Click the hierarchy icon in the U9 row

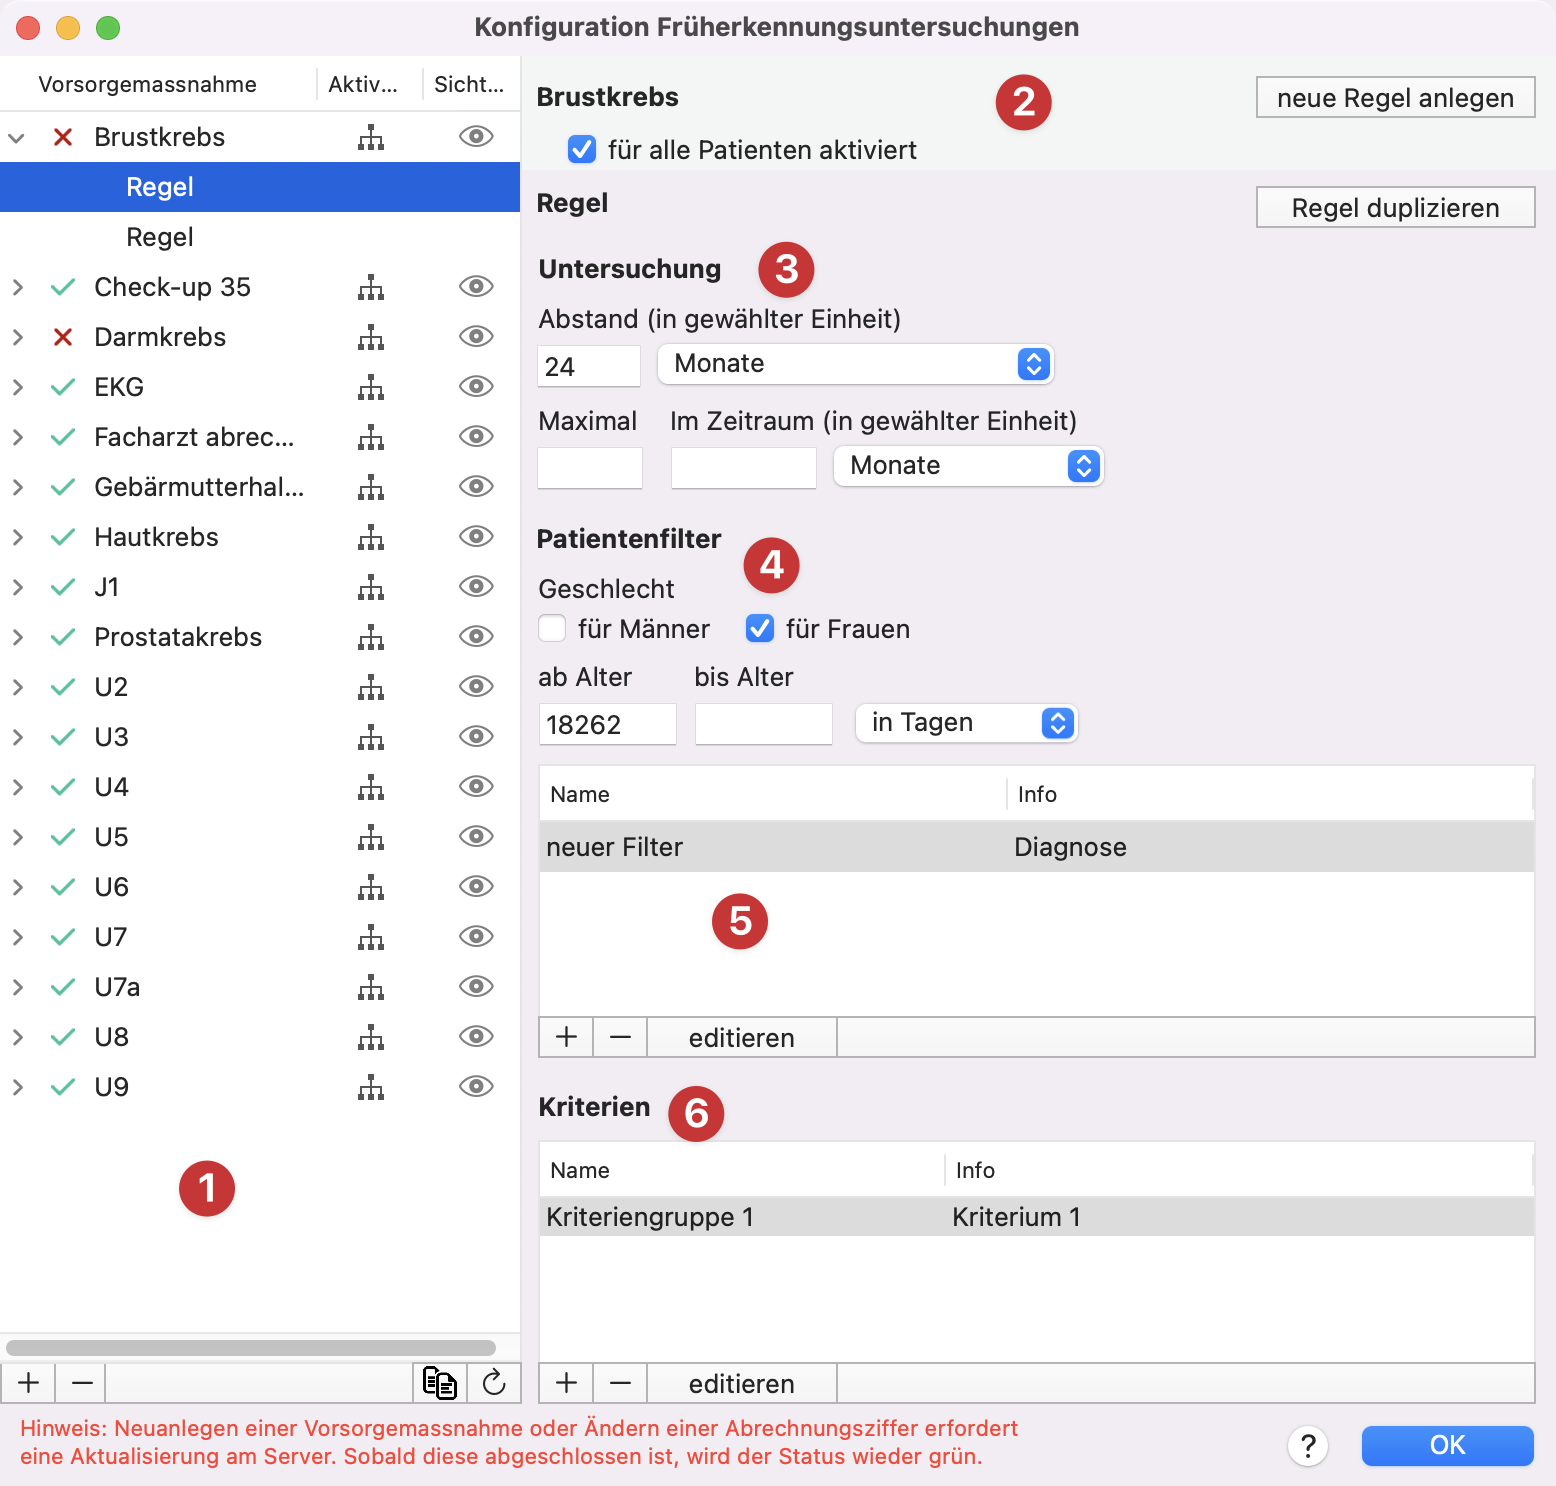tap(371, 1087)
